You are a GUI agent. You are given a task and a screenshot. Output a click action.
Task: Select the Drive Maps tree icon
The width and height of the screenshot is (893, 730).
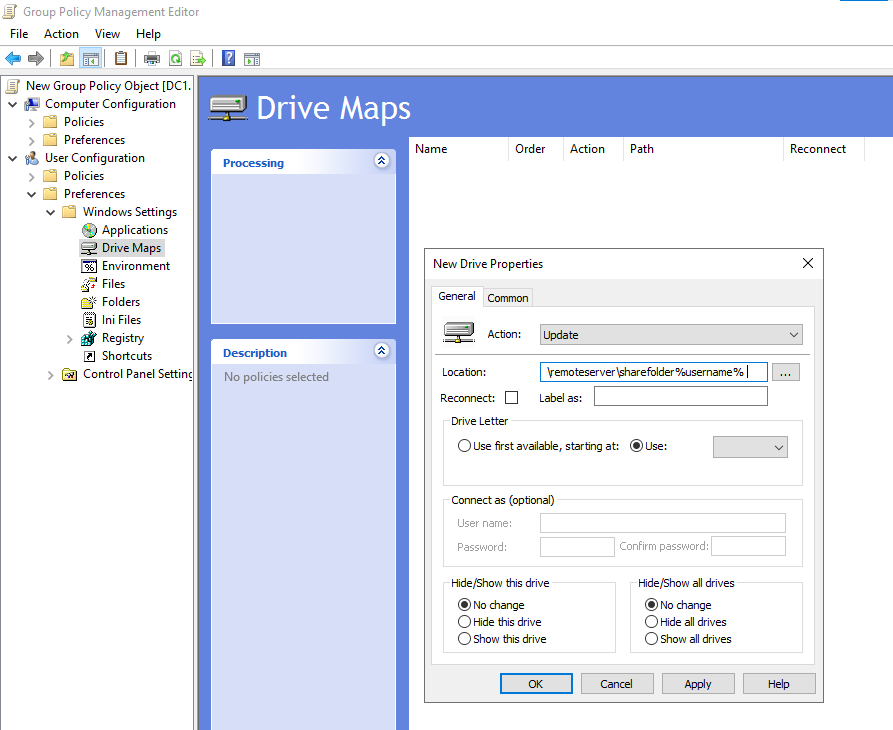click(x=89, y=248)
